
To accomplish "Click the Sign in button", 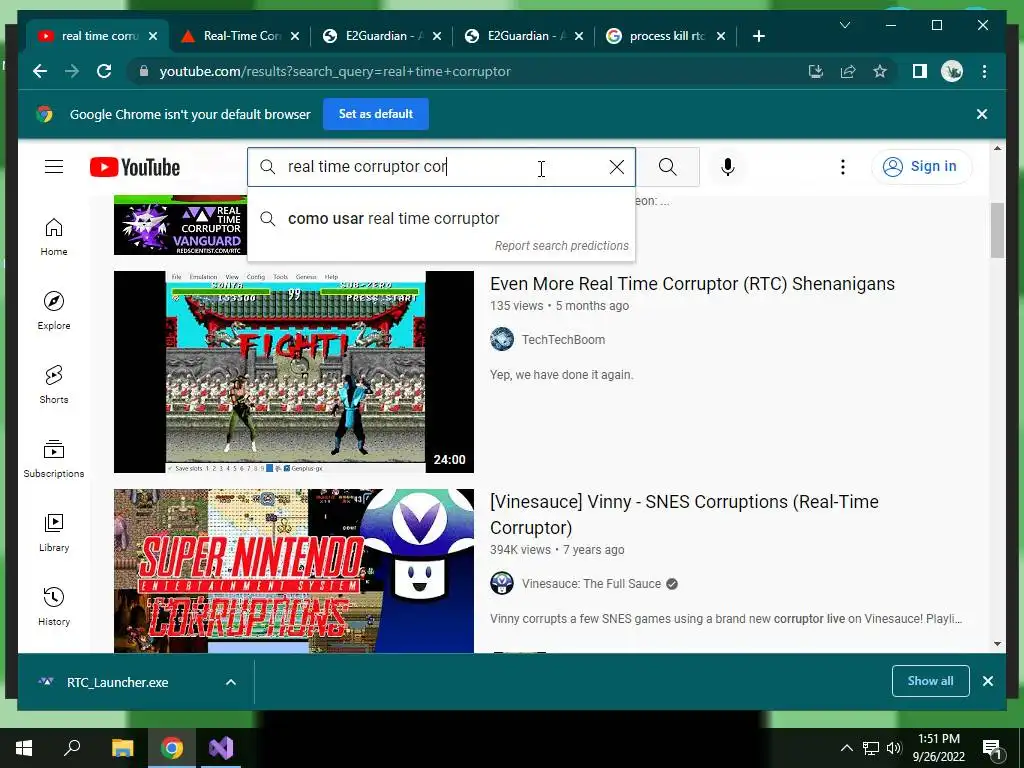I will 921,167.
